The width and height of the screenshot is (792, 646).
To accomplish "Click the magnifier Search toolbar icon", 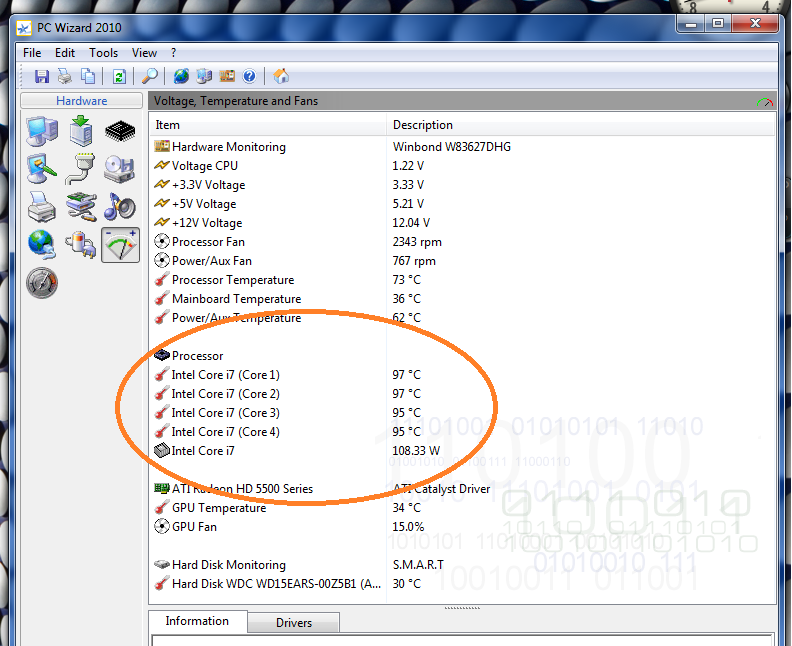I will (x=150, y=76).
